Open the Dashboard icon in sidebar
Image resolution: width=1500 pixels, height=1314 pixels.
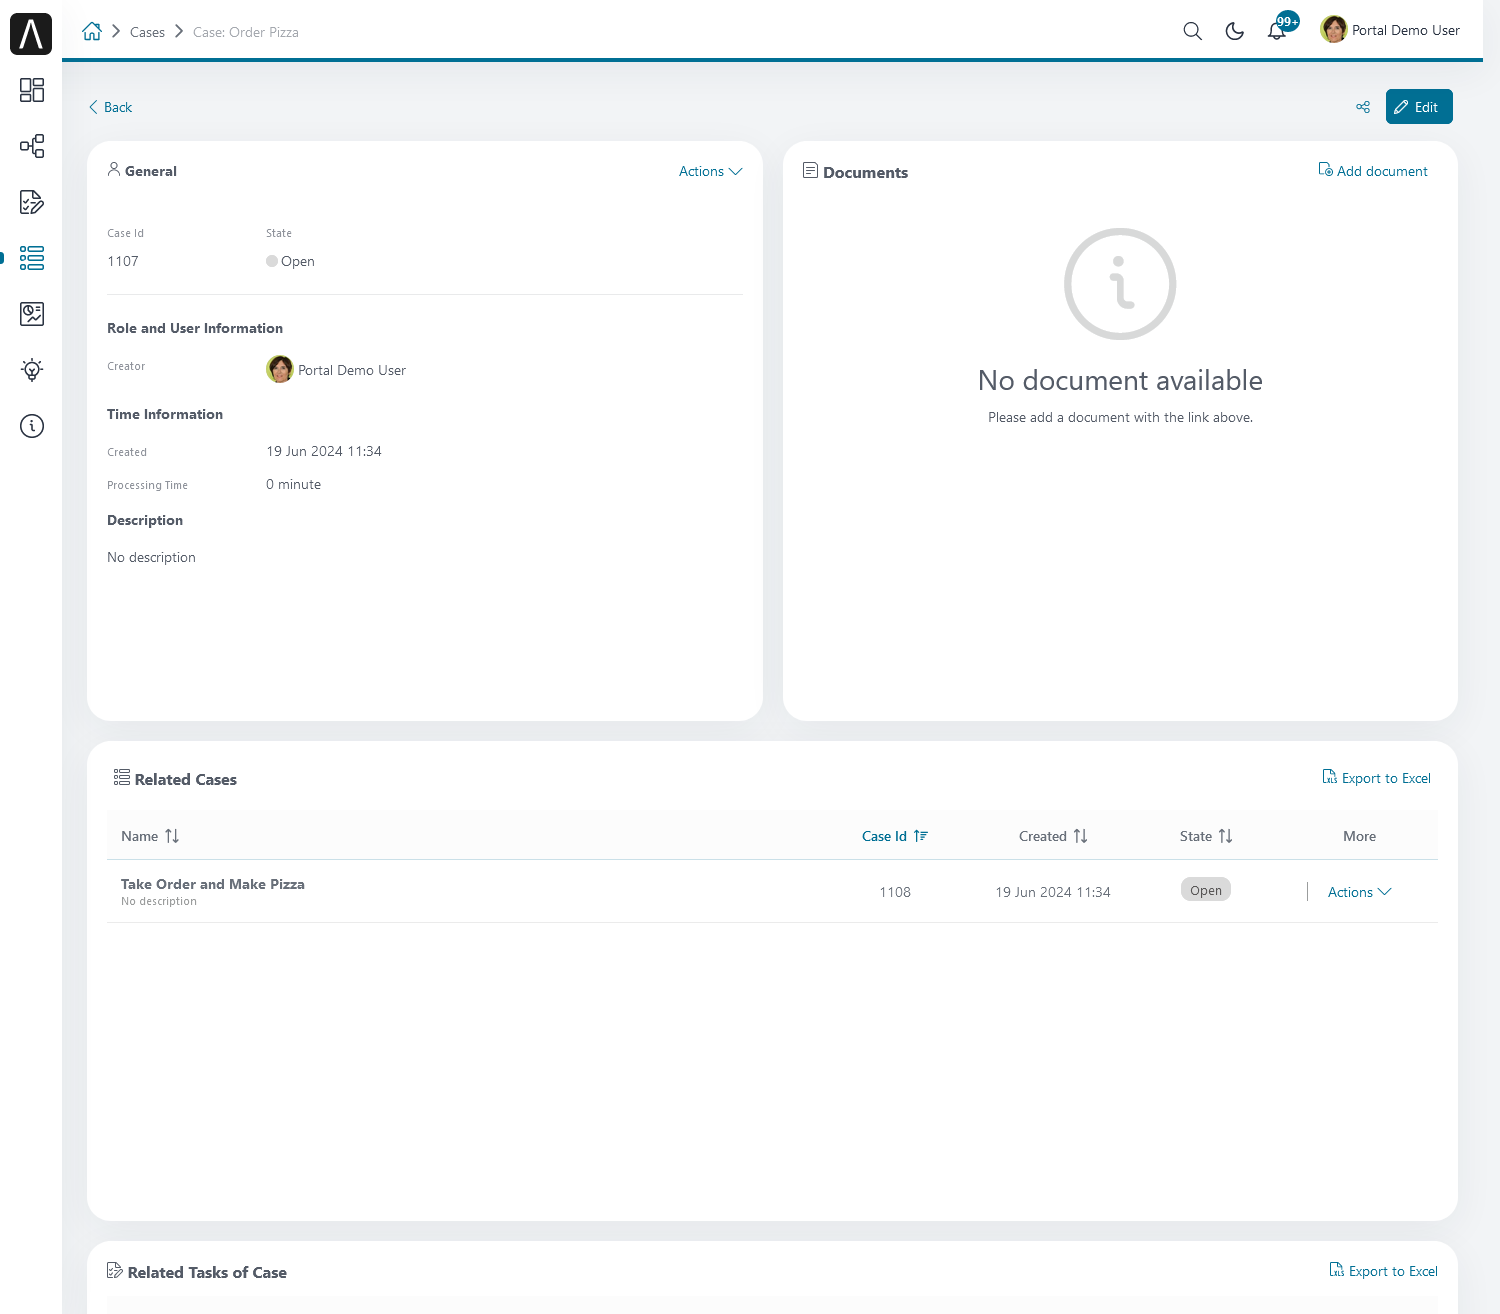click(32, 90)
